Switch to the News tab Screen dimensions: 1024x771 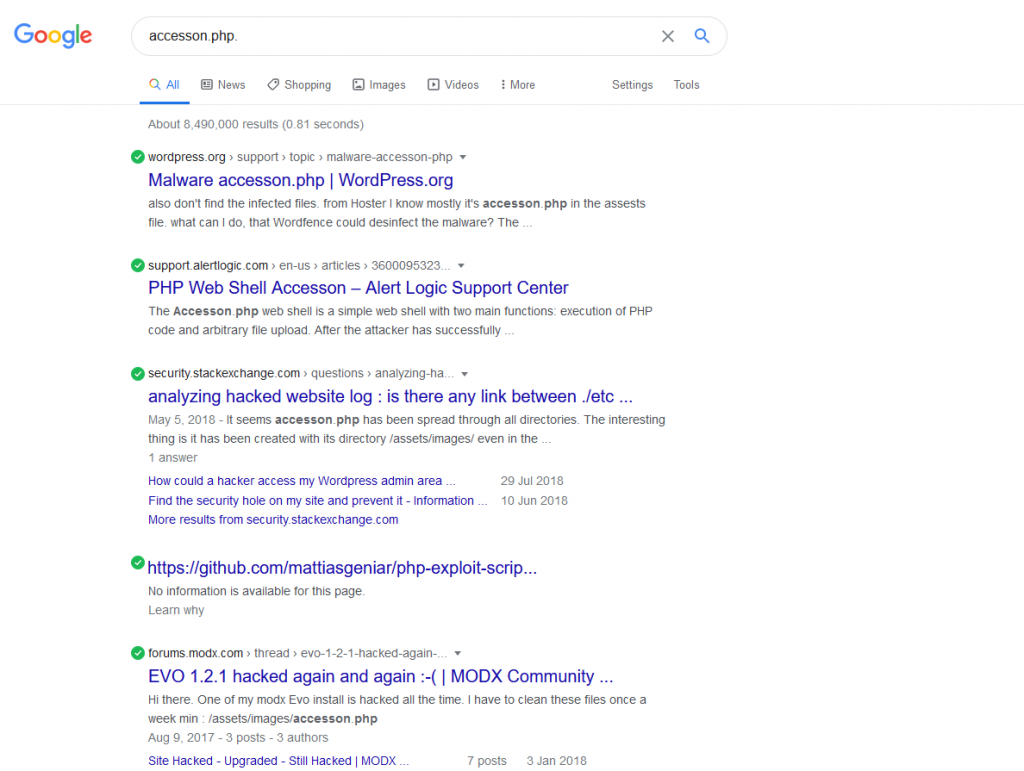tap(223, 85)
